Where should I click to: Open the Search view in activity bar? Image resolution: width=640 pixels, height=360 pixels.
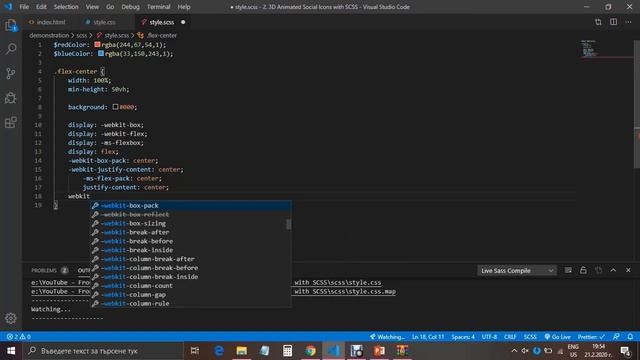[x=11, y=49]
